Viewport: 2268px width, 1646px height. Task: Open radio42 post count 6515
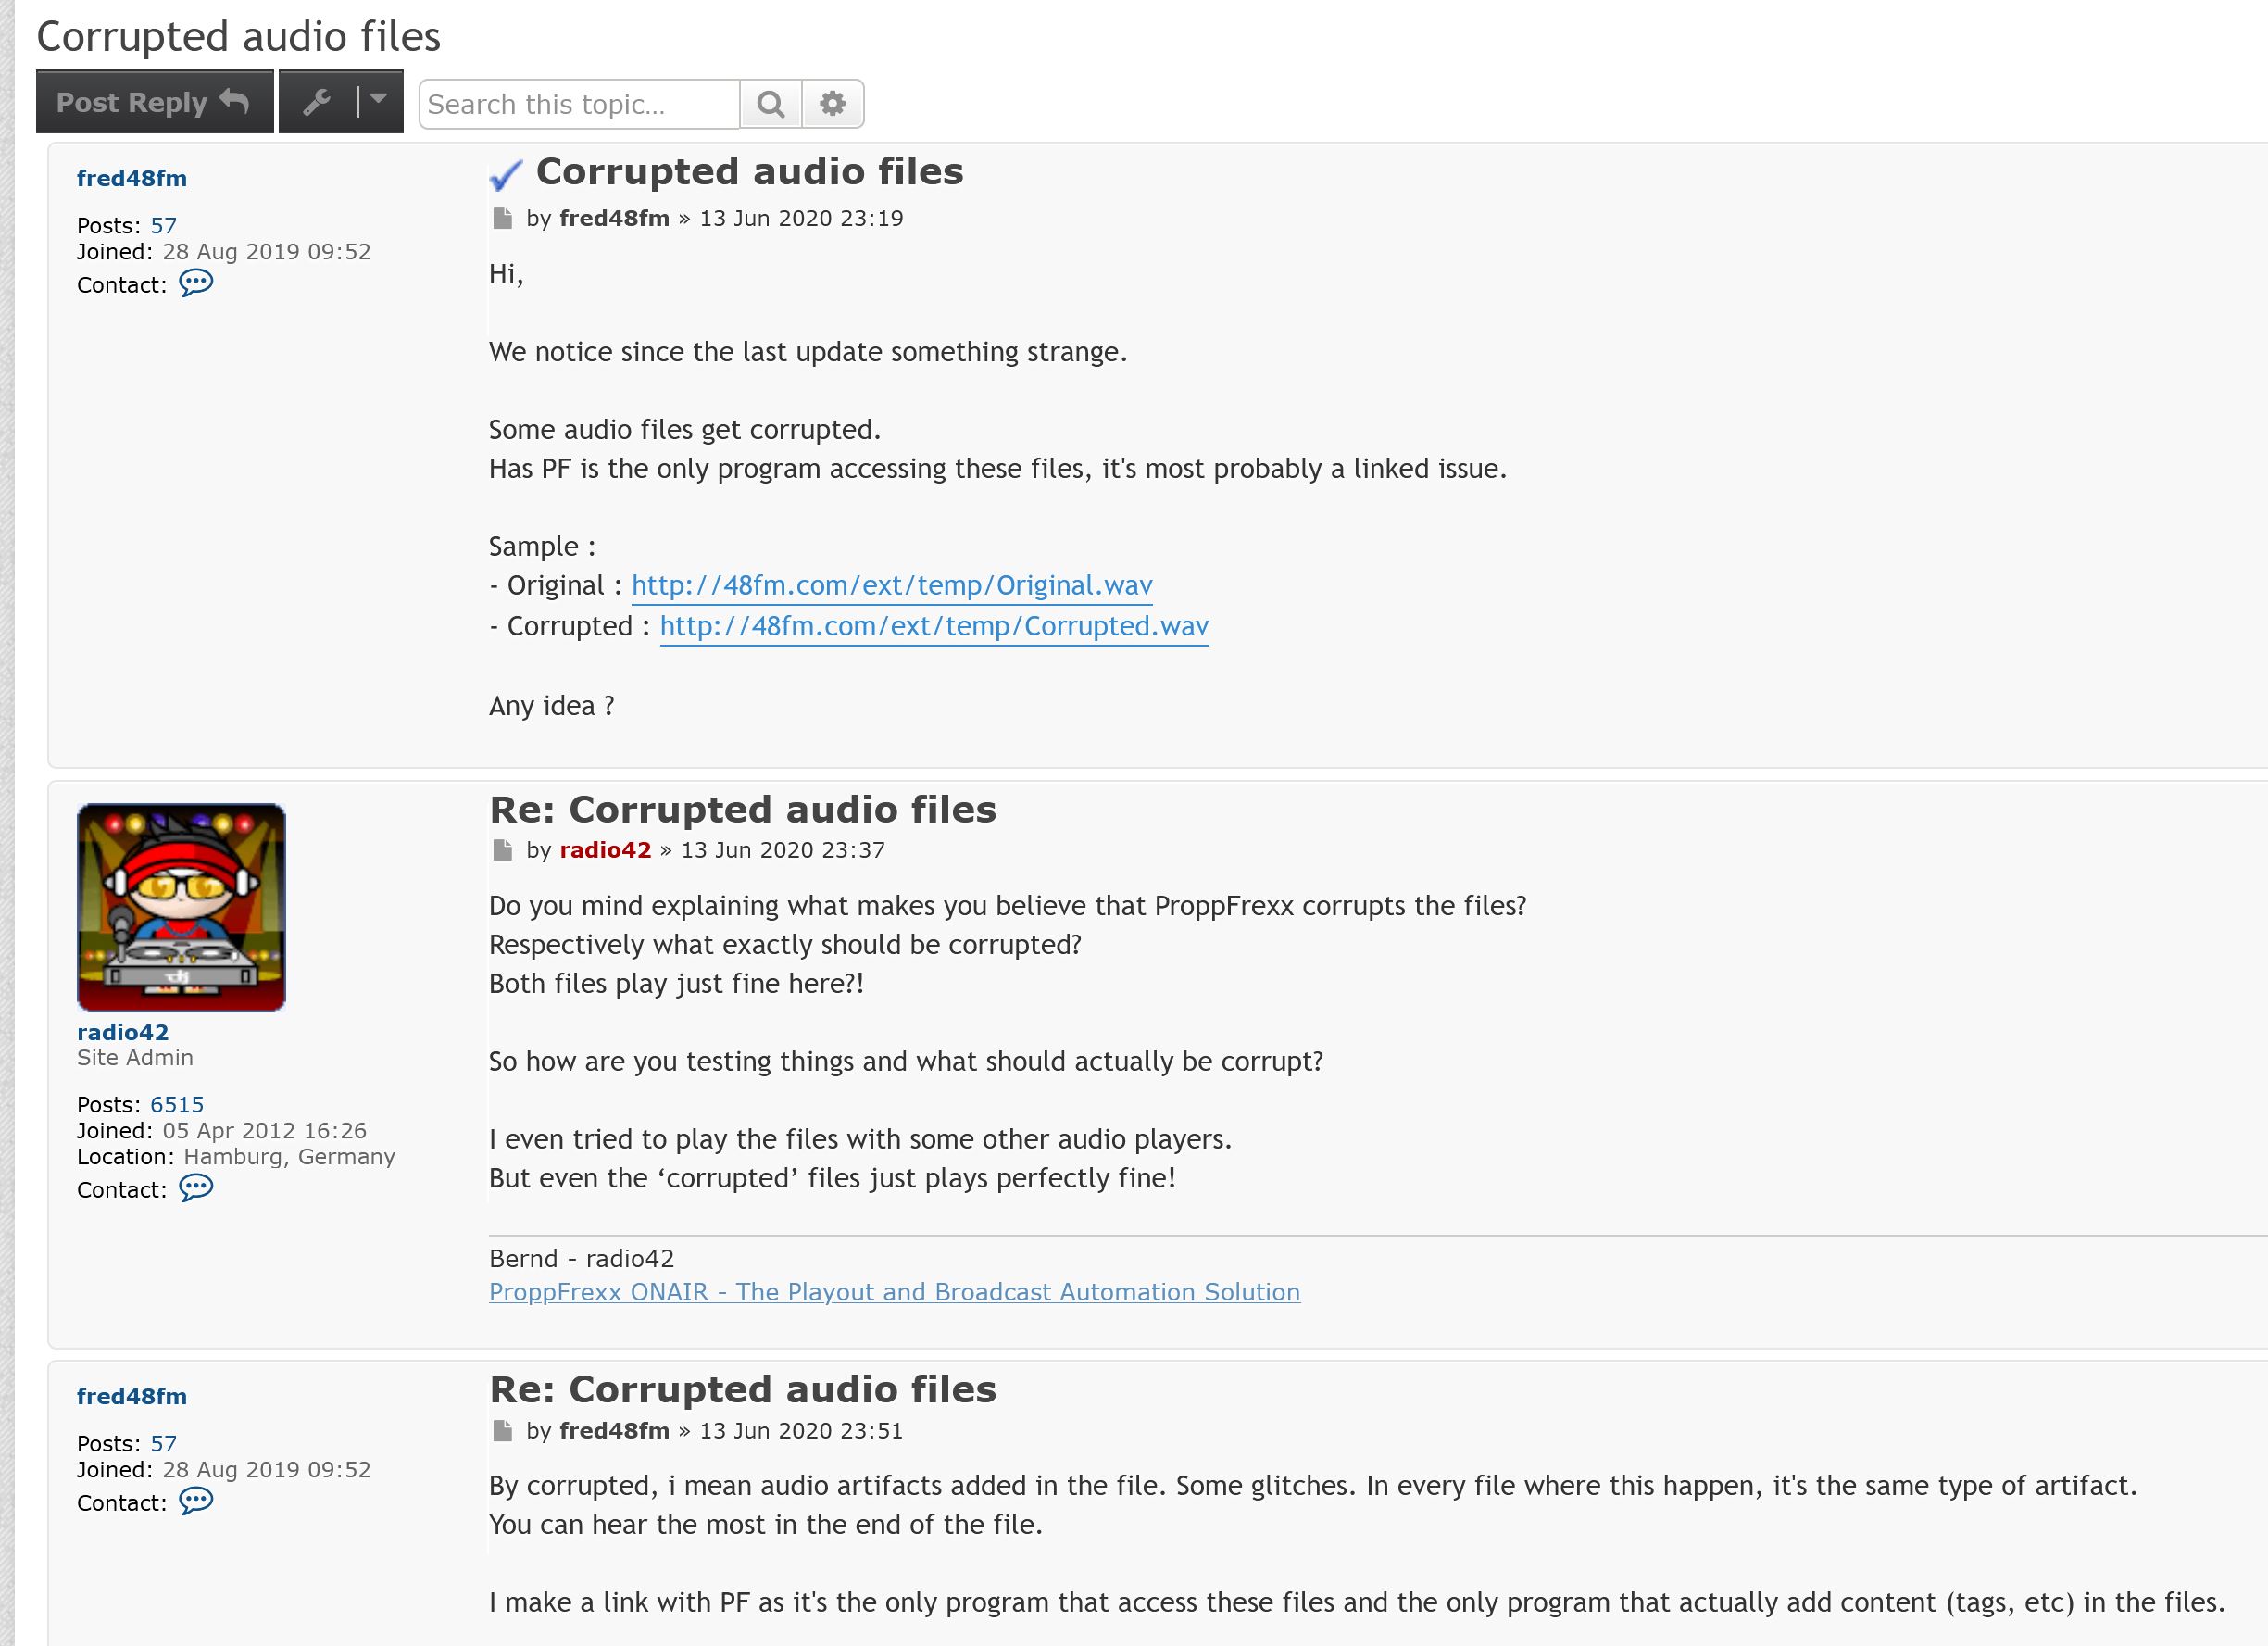(x=176, y=1104)
